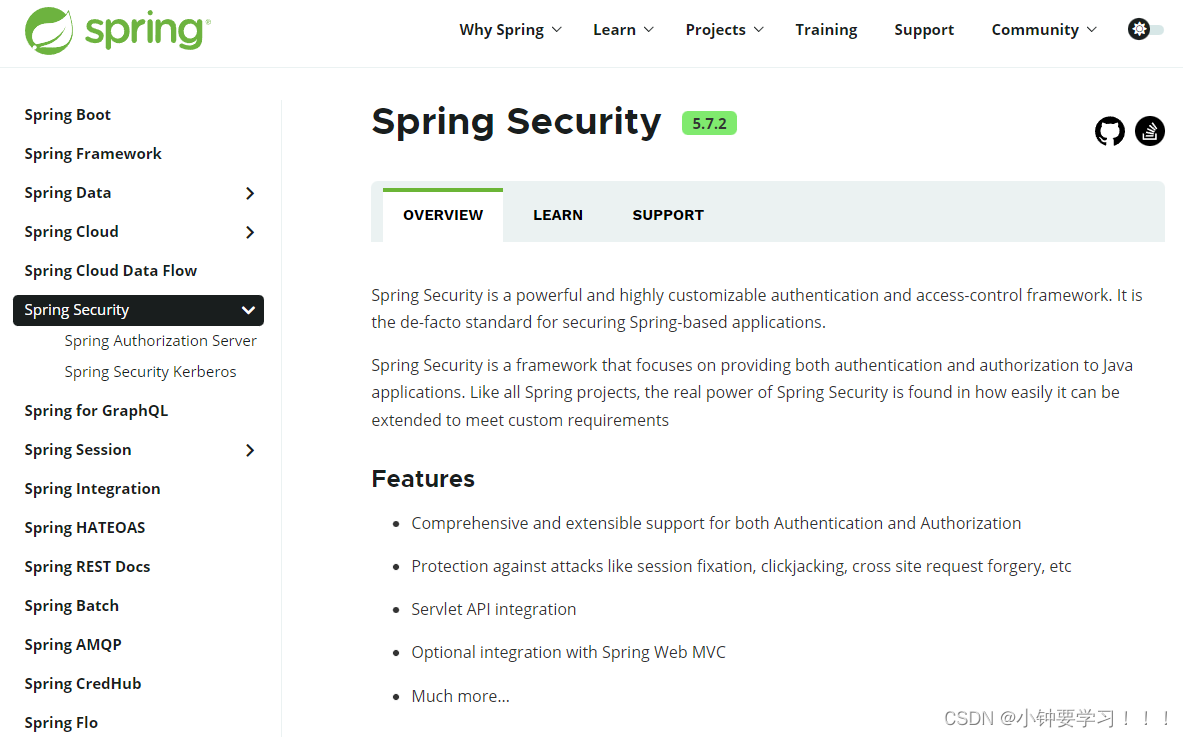The height and width of the screenshot is (737, 1183).
Task: Switch to the SUPPORT tab
Action: pos(668,215)
